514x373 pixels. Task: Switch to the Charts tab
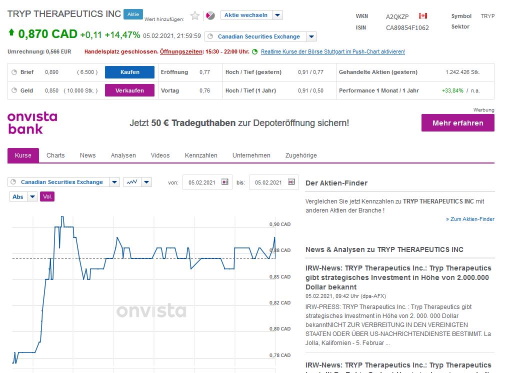56,155
